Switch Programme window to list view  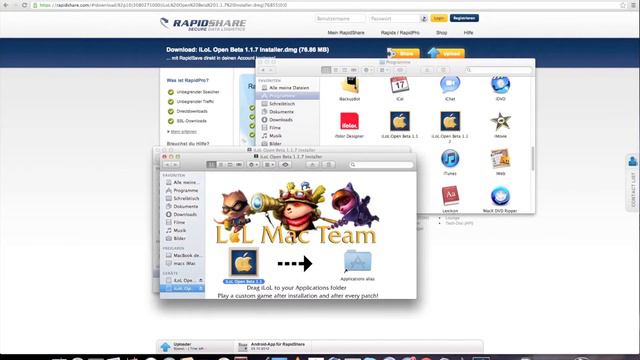(336, 70)
